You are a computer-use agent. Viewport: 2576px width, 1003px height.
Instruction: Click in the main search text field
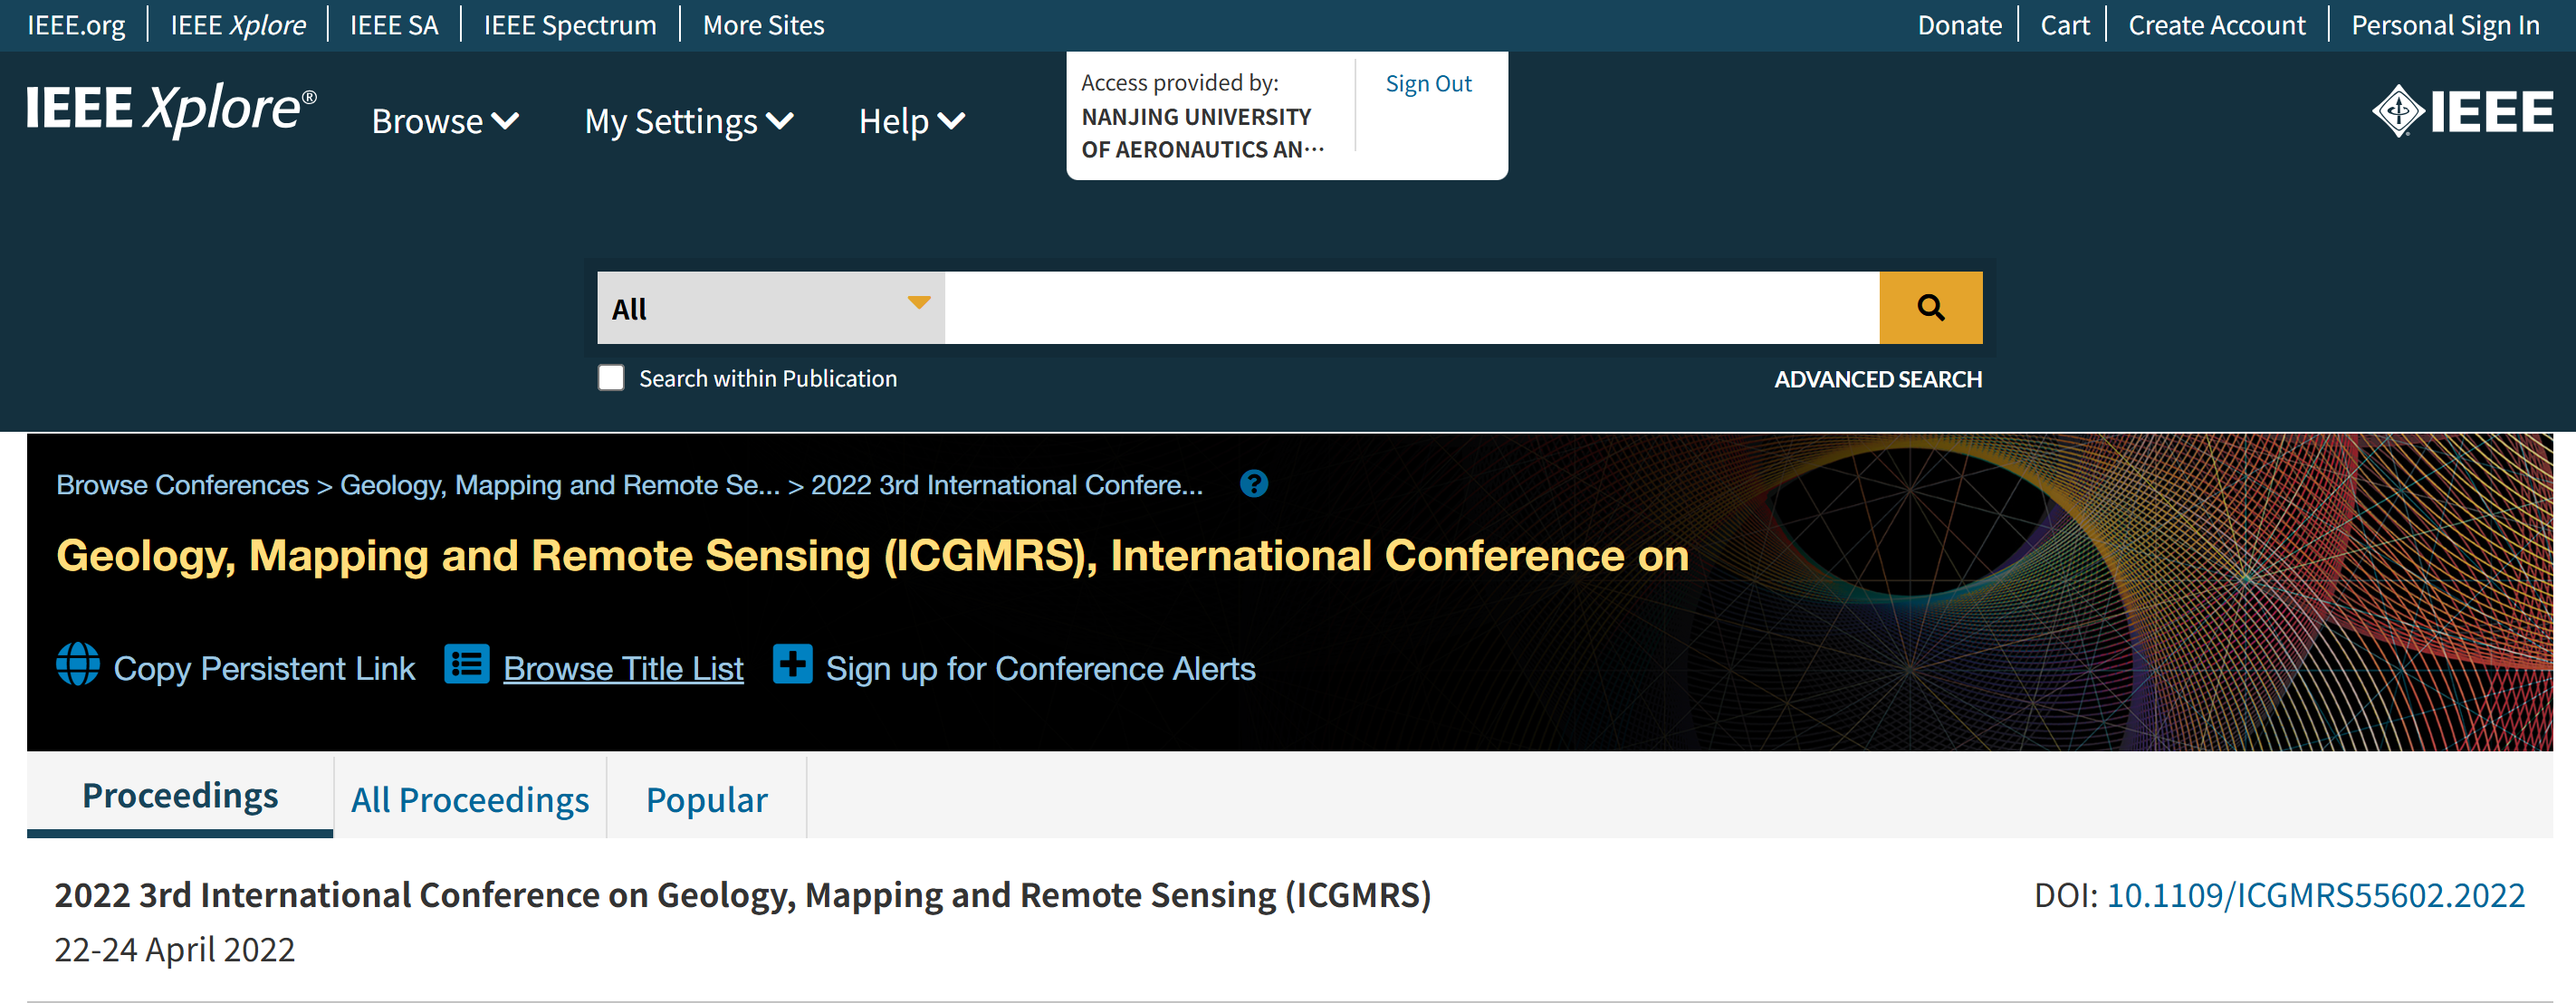tap(1412, 307)
